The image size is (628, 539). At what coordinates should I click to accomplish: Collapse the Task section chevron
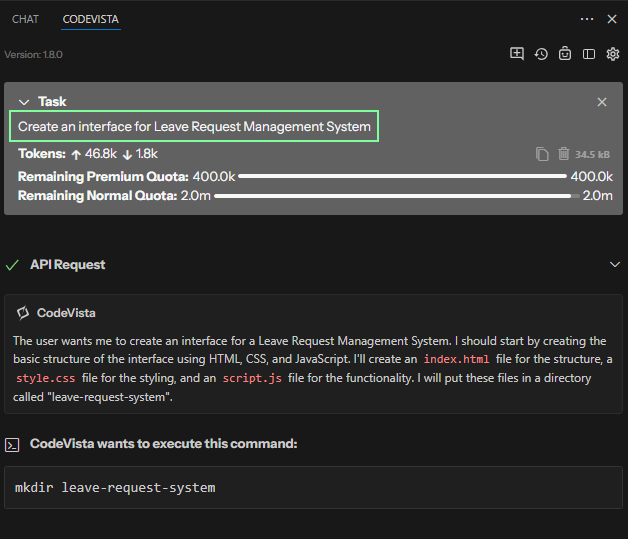pos(24,102)
